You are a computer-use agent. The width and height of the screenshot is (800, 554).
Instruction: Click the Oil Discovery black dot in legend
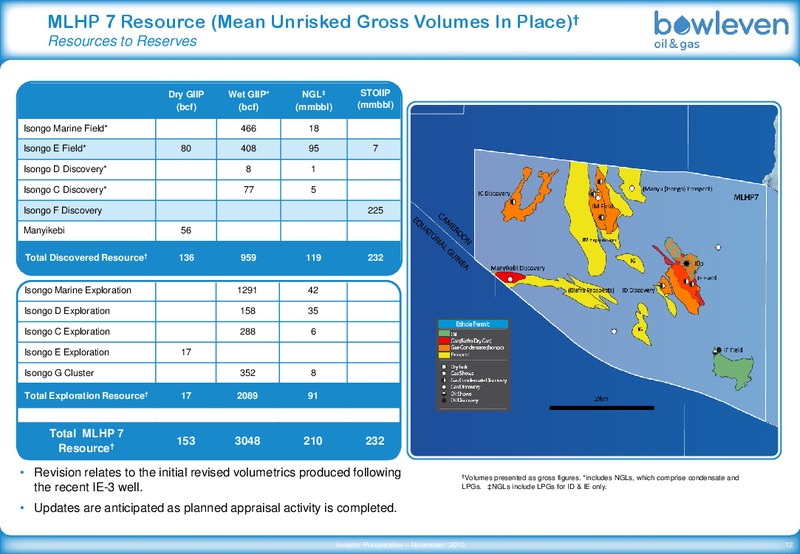coord(443,400)
